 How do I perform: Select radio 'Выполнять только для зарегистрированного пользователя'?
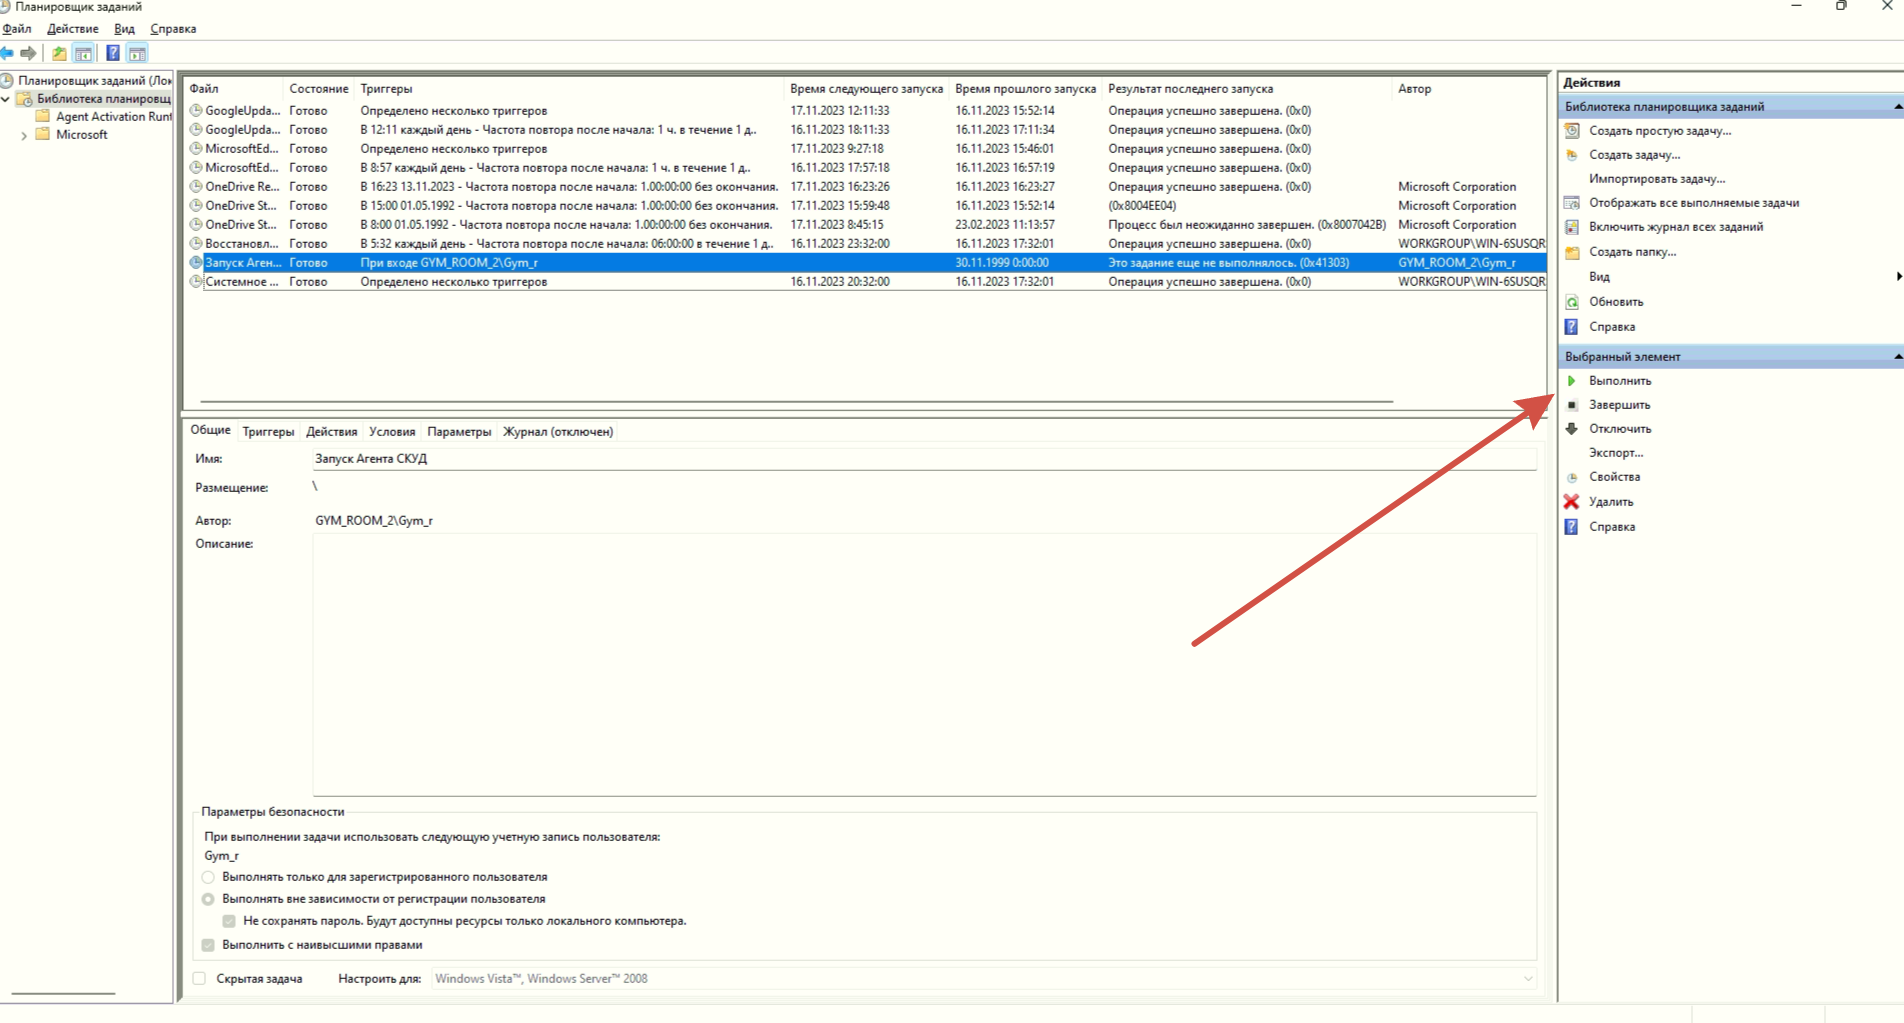click(x=208, y=877)
